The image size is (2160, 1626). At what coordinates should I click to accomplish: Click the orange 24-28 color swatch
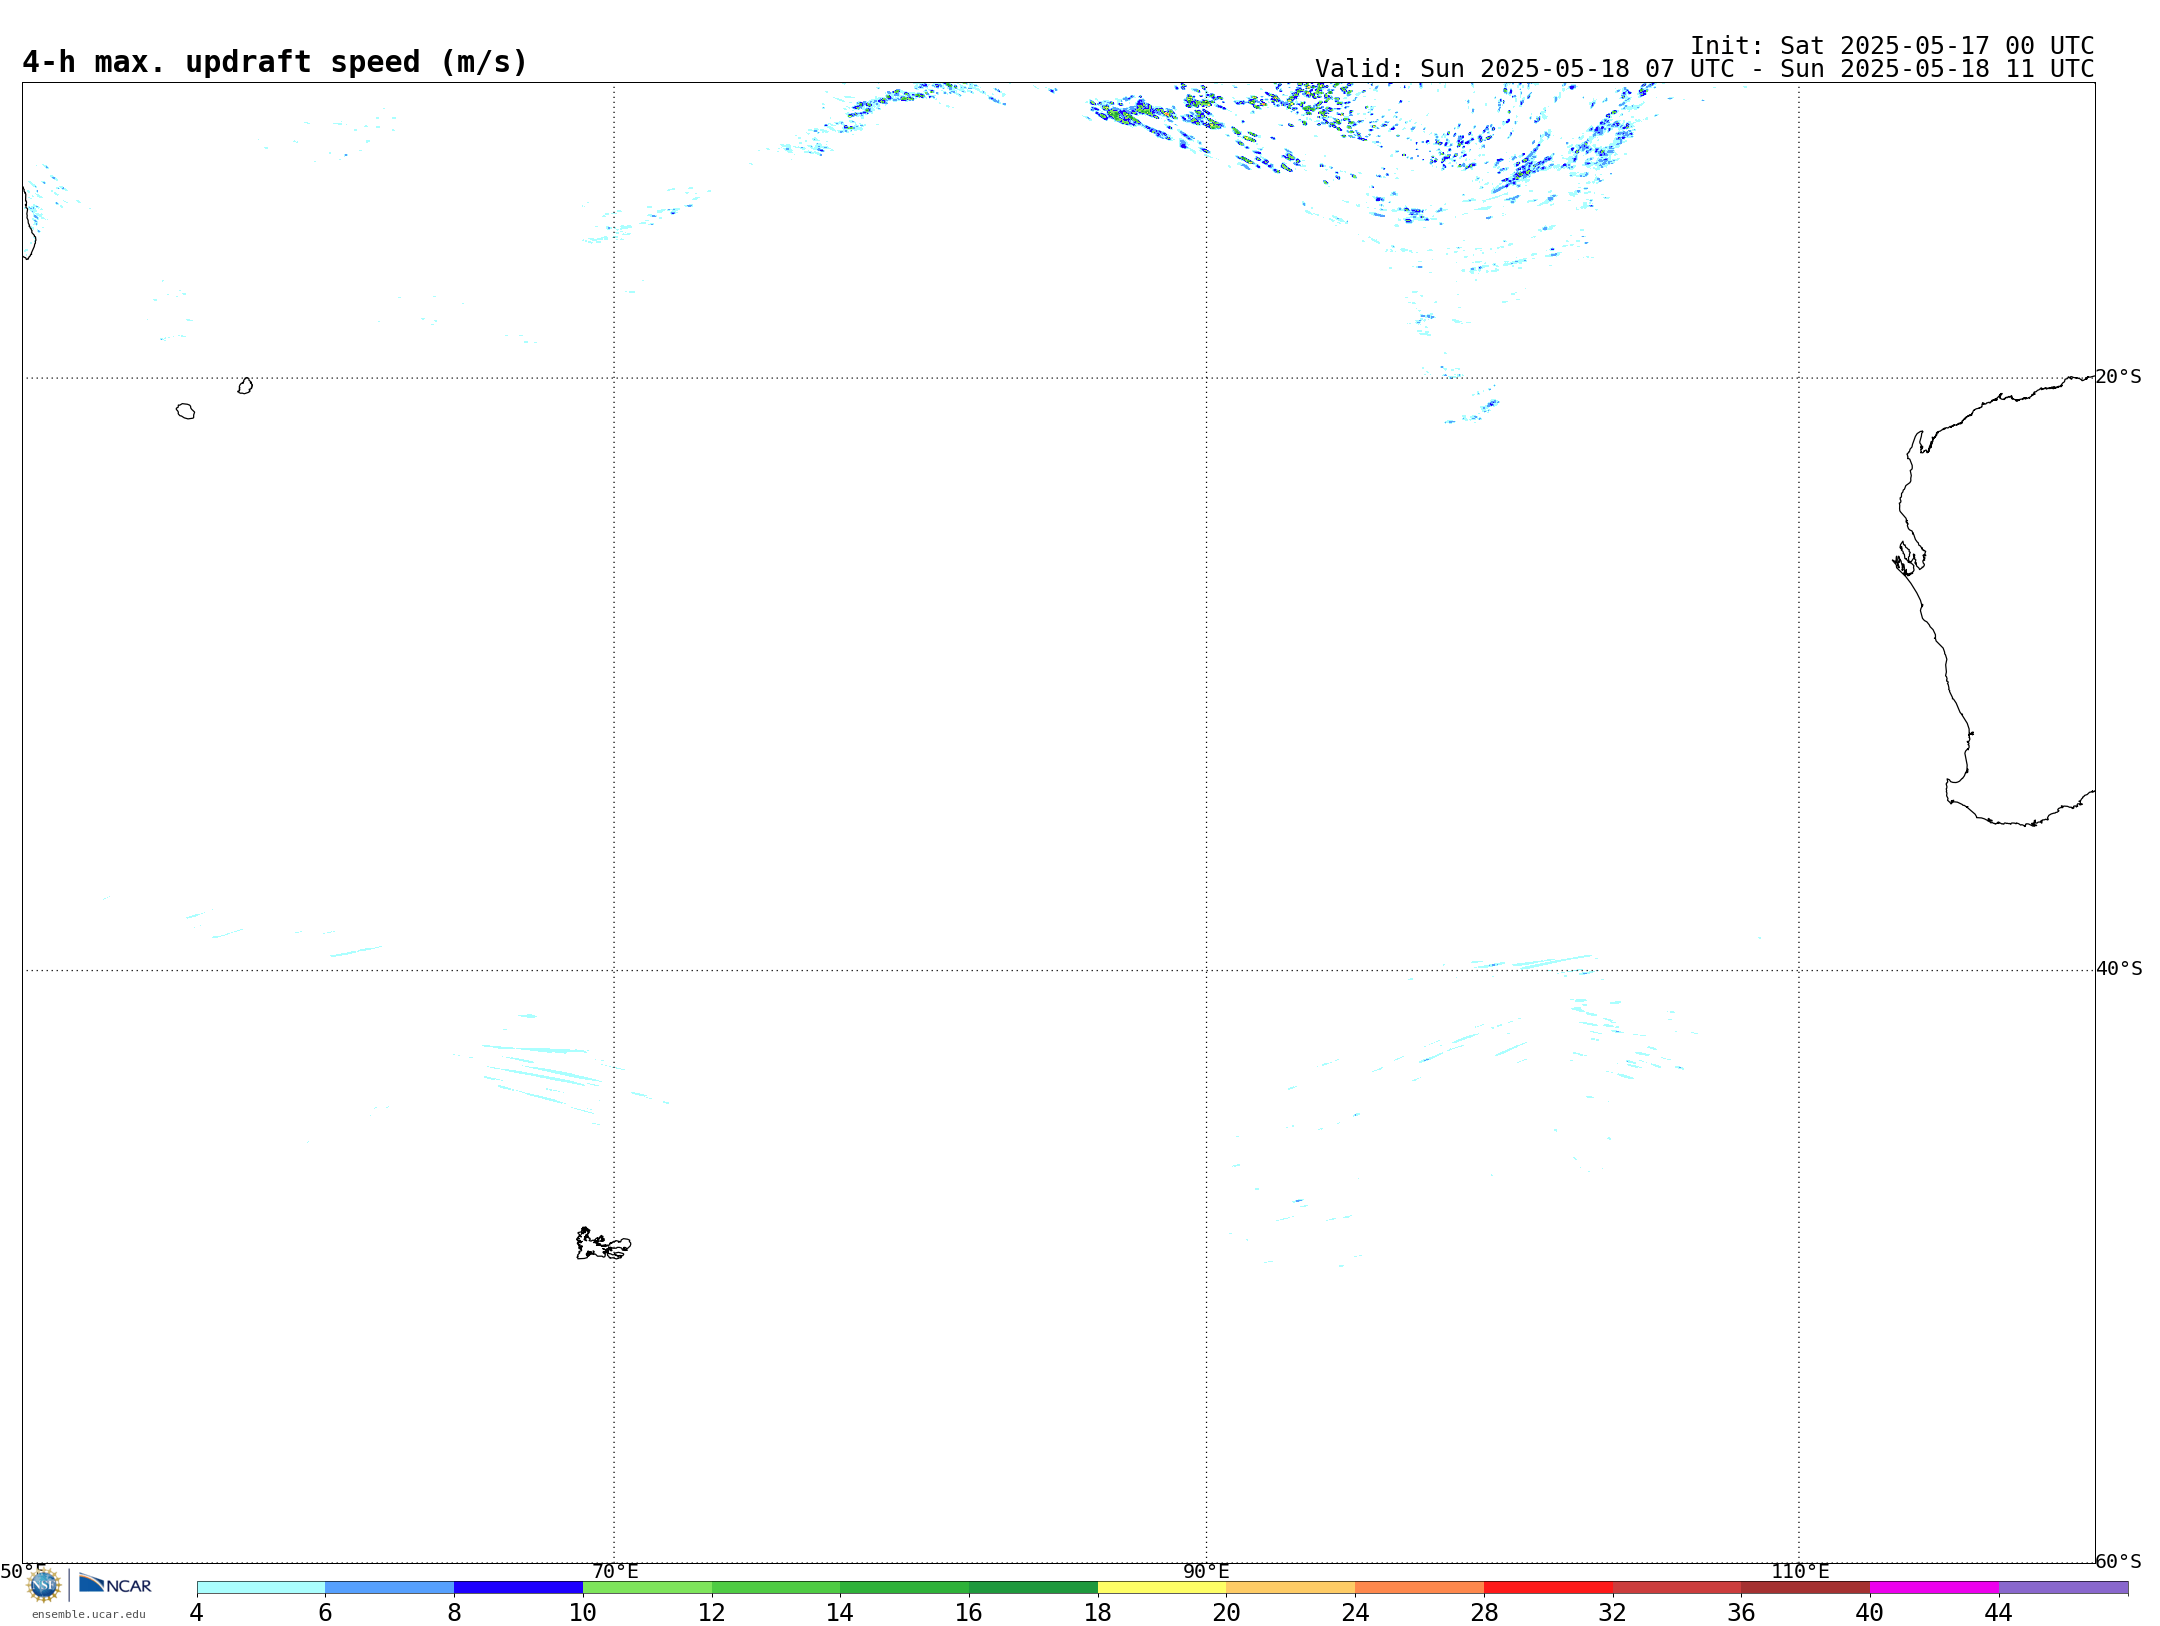[x=1420, y=1587]
